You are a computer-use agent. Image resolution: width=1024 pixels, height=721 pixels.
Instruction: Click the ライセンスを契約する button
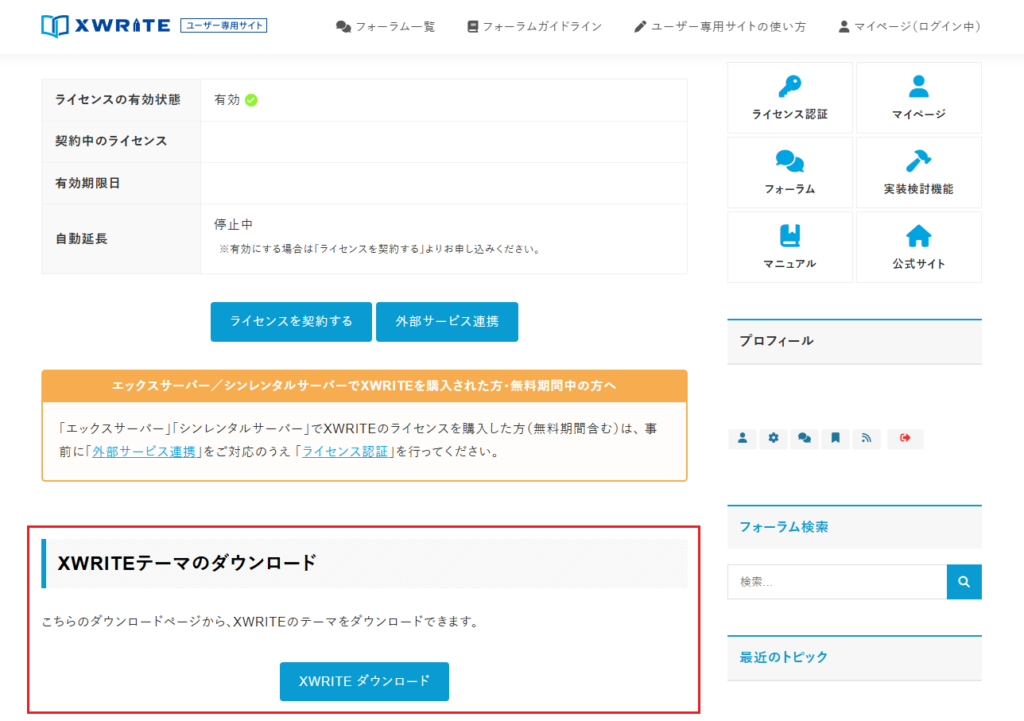pyautogui.click(x=291, y=322)
